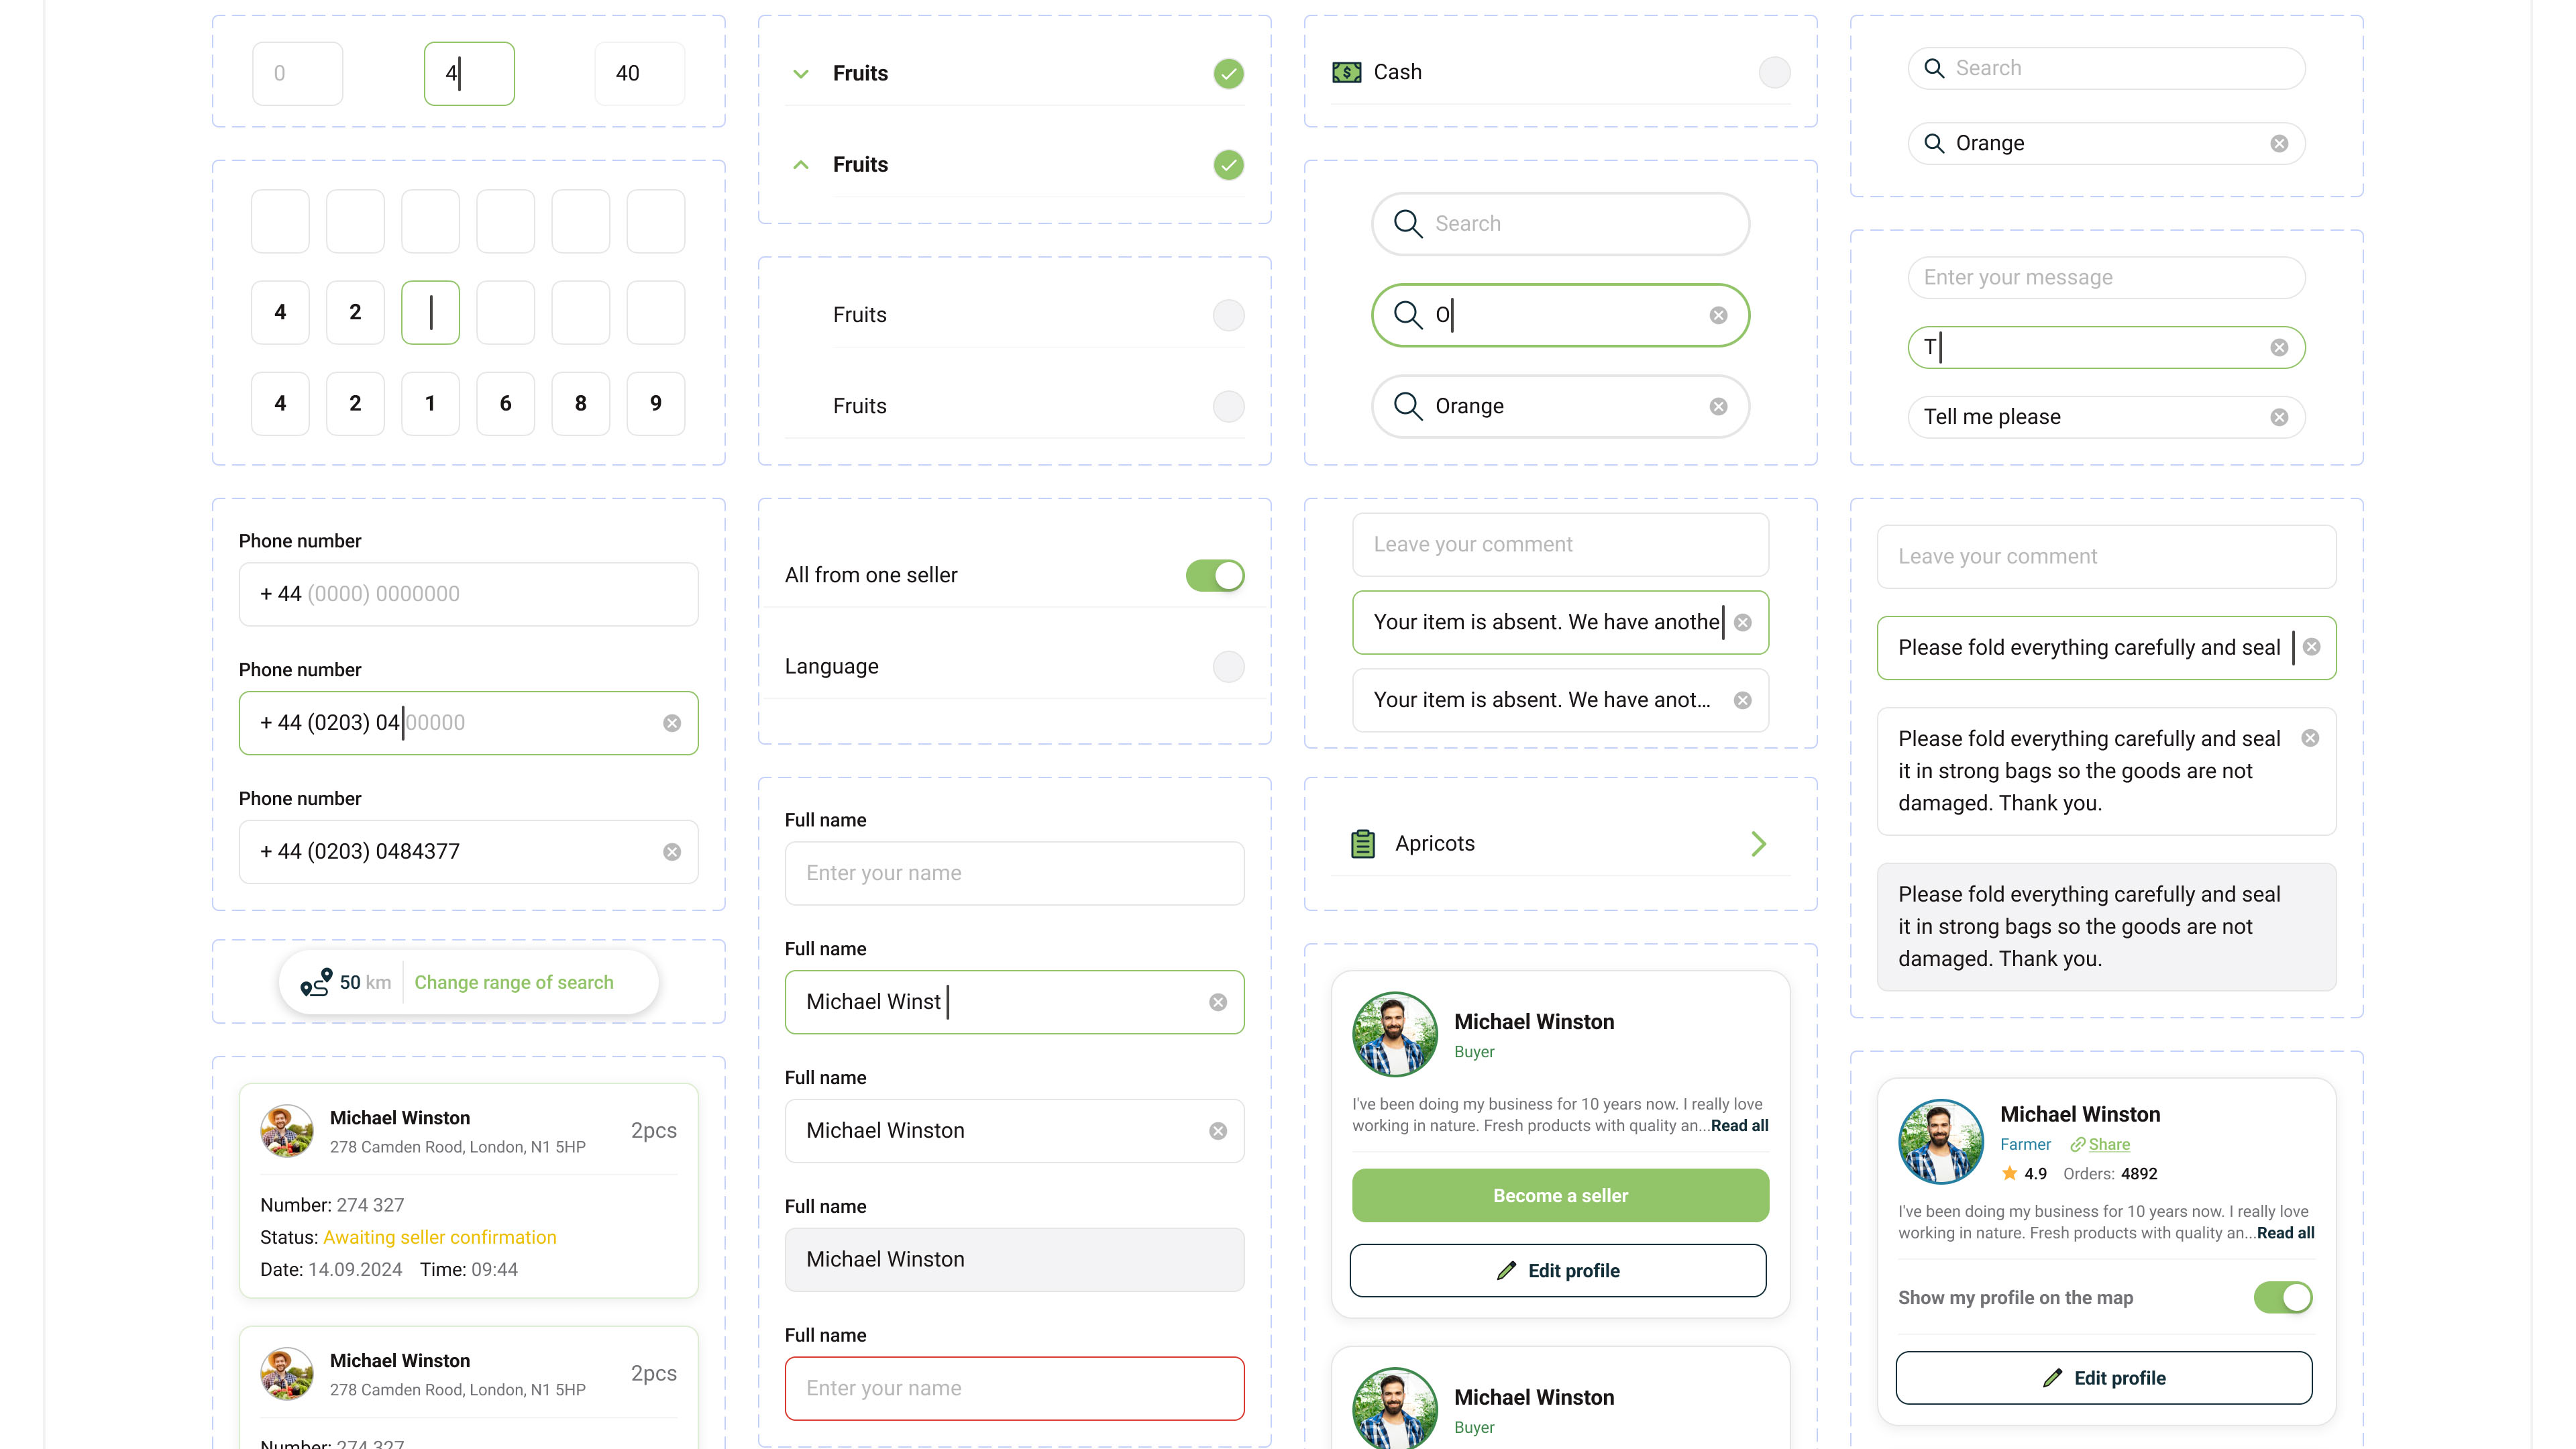Clear the 'Michael Winst' name field
This screenshot has width=2576, height=1449.
tap(1218, 1002)
